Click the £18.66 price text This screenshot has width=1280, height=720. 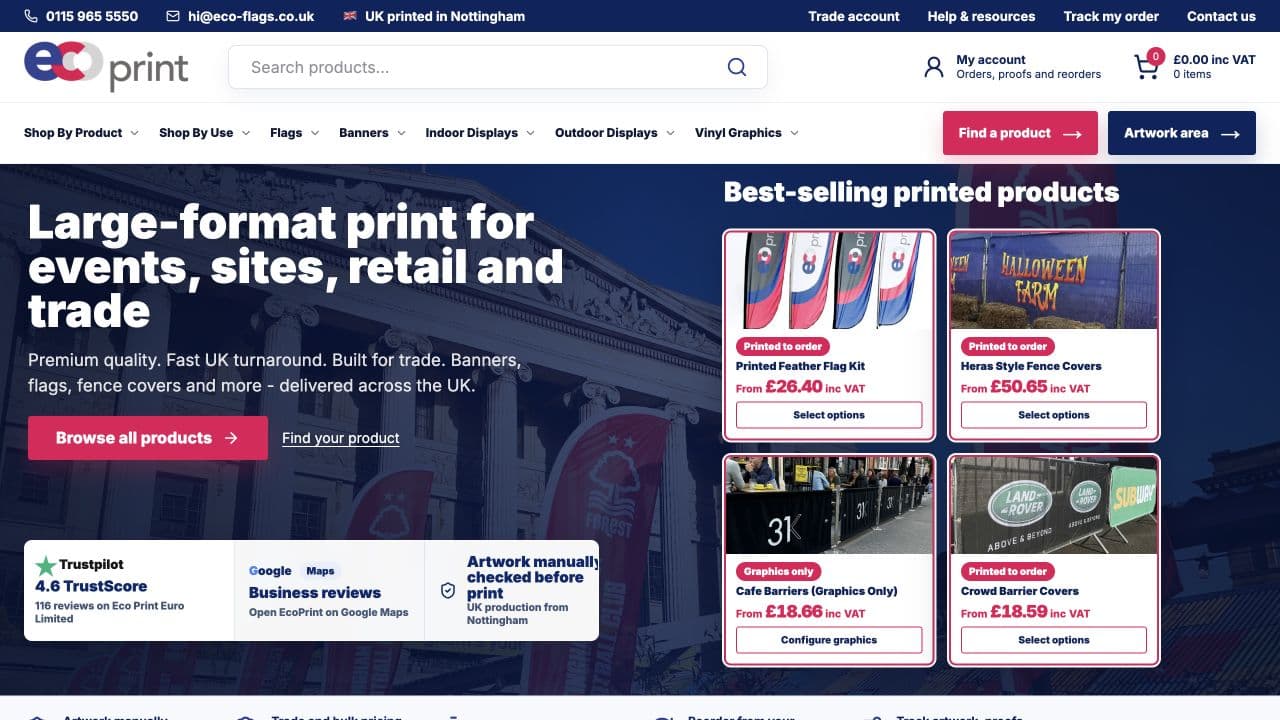click(793, 612)
